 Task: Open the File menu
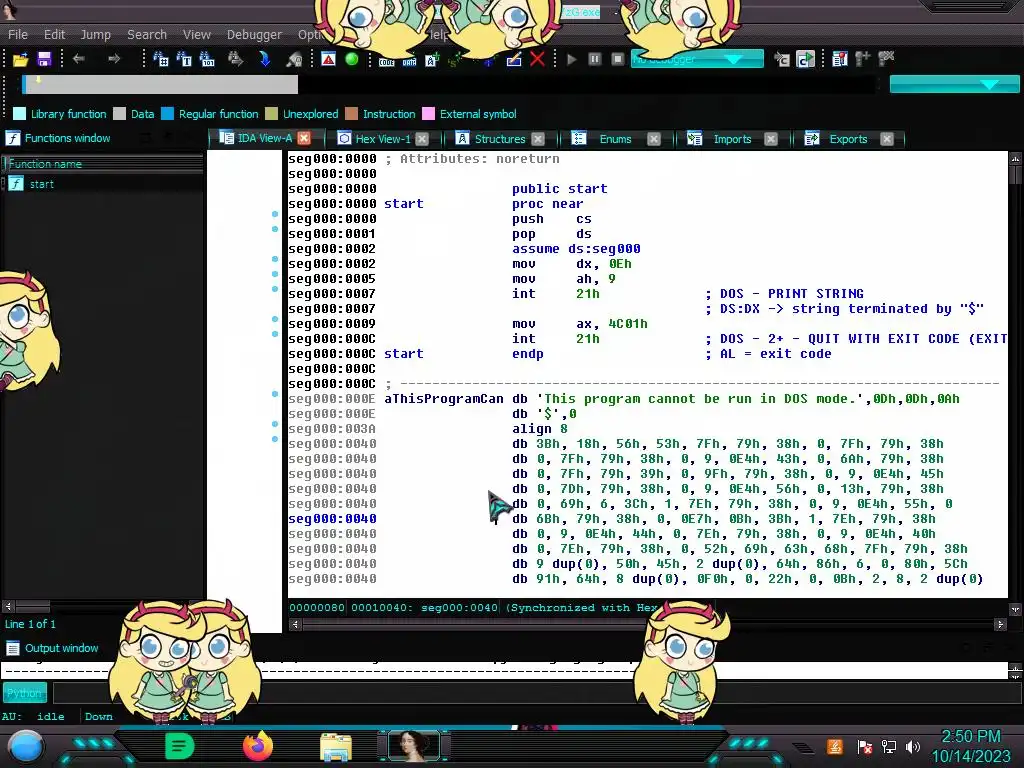tap(18, 35)
